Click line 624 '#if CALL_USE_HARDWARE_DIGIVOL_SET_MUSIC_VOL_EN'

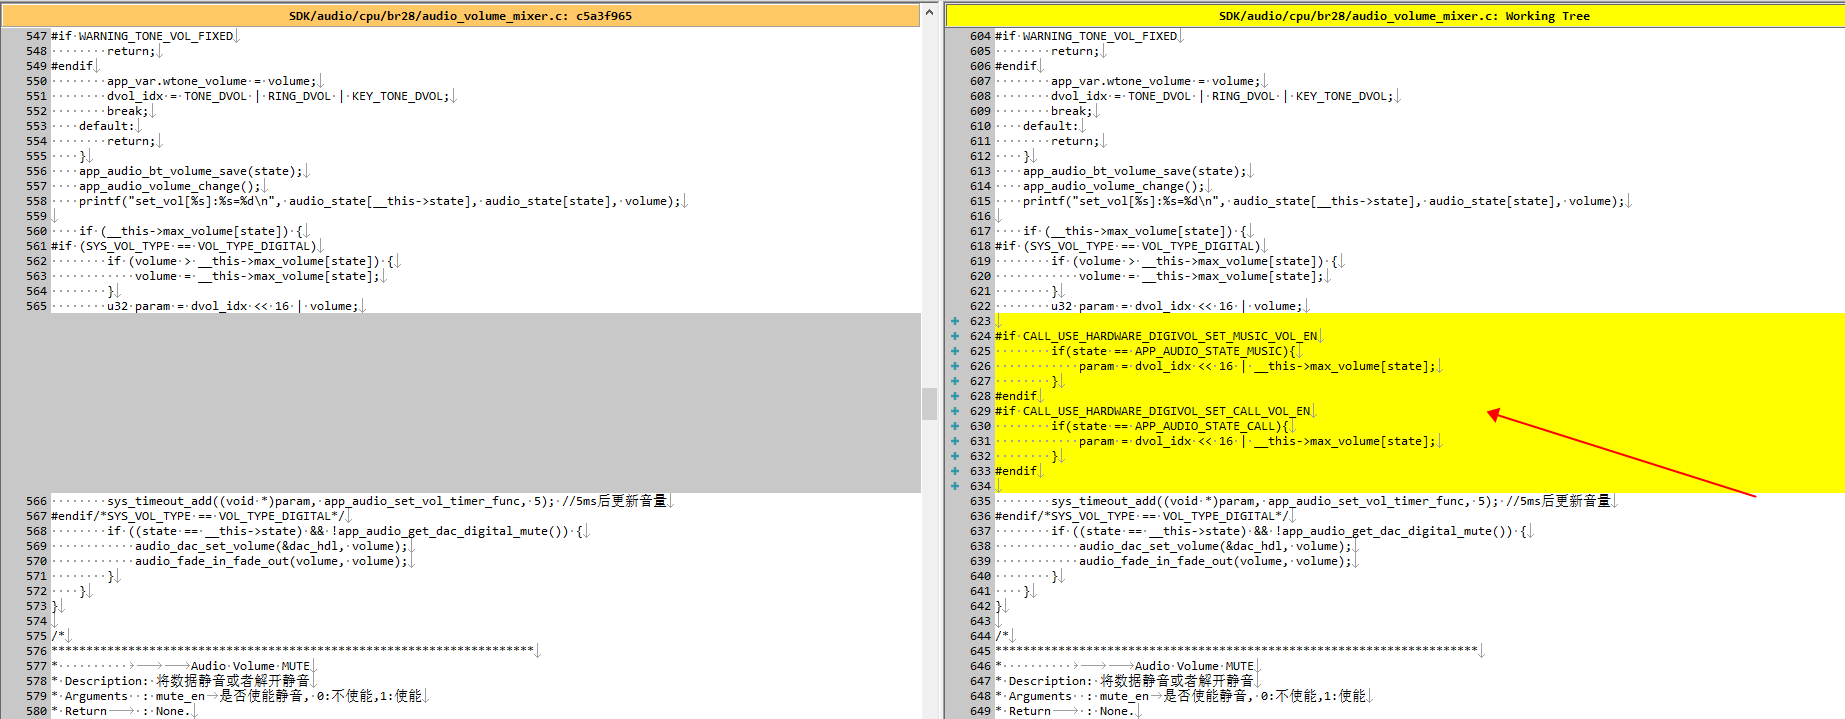click(1157, 336)
